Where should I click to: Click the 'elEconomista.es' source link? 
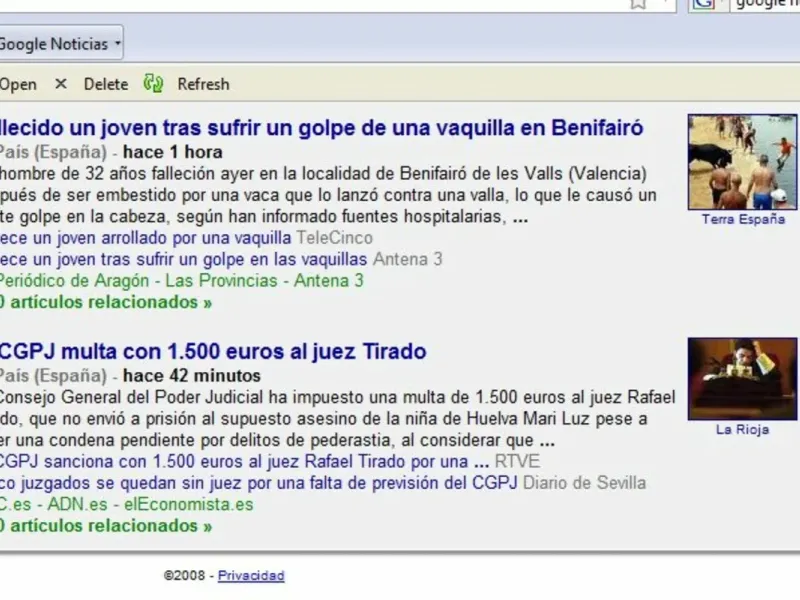coord(189,504)
